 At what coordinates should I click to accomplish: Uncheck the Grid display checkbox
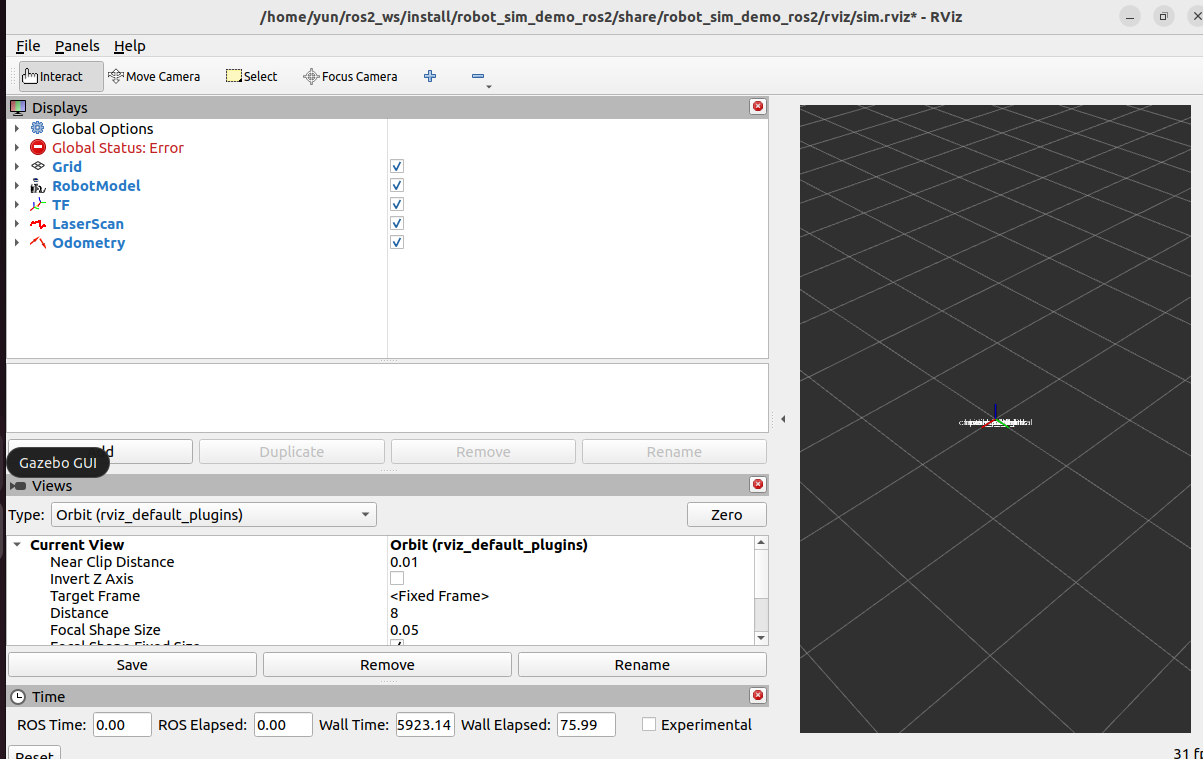(x=397, y=166)
